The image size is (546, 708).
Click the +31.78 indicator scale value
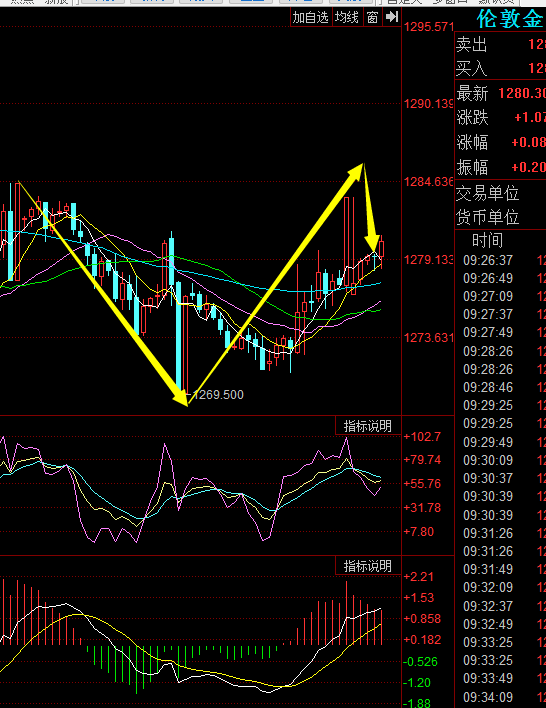[422, 508]
